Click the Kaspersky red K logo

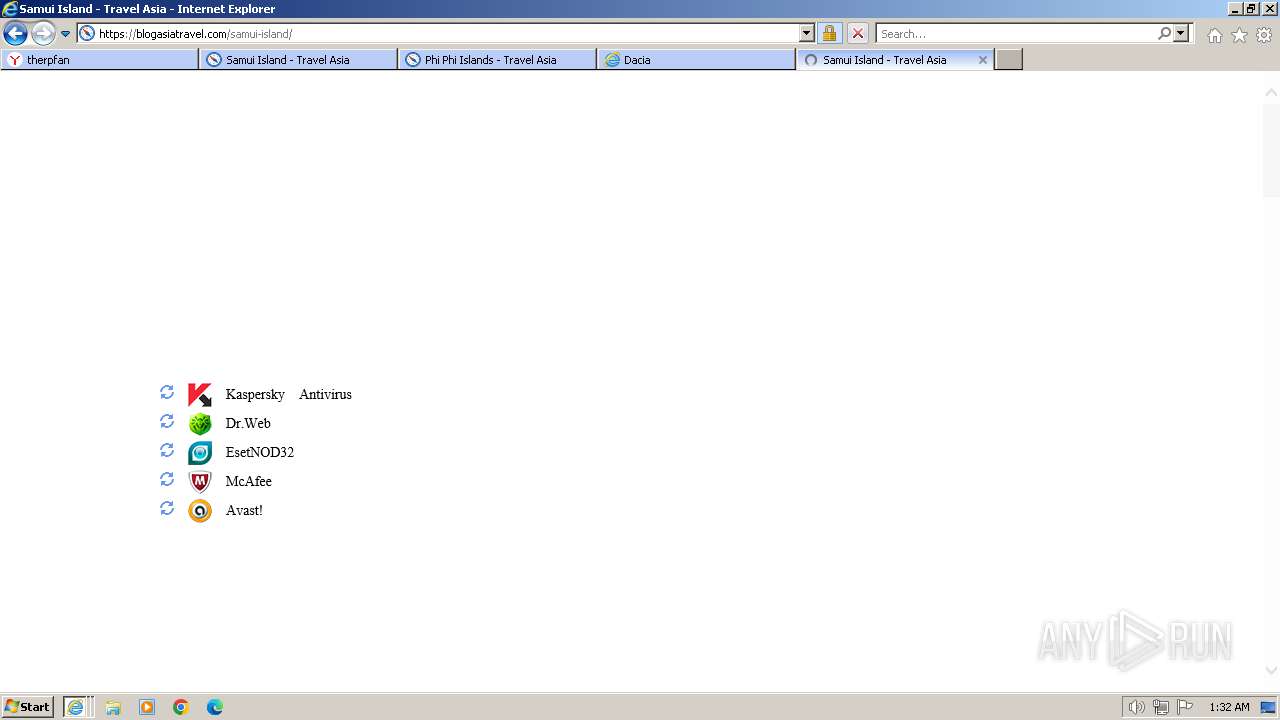200,395
